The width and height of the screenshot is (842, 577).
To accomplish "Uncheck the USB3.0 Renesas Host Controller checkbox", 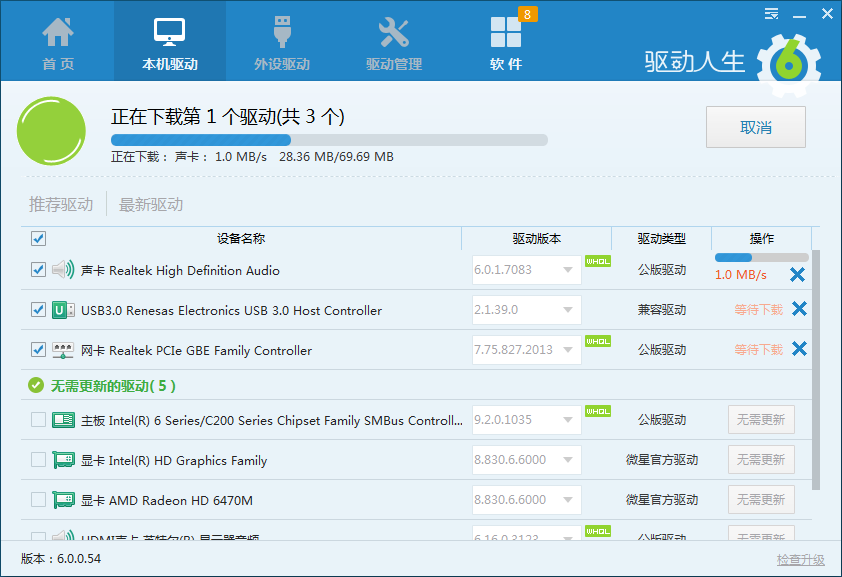I will point(38,310).
